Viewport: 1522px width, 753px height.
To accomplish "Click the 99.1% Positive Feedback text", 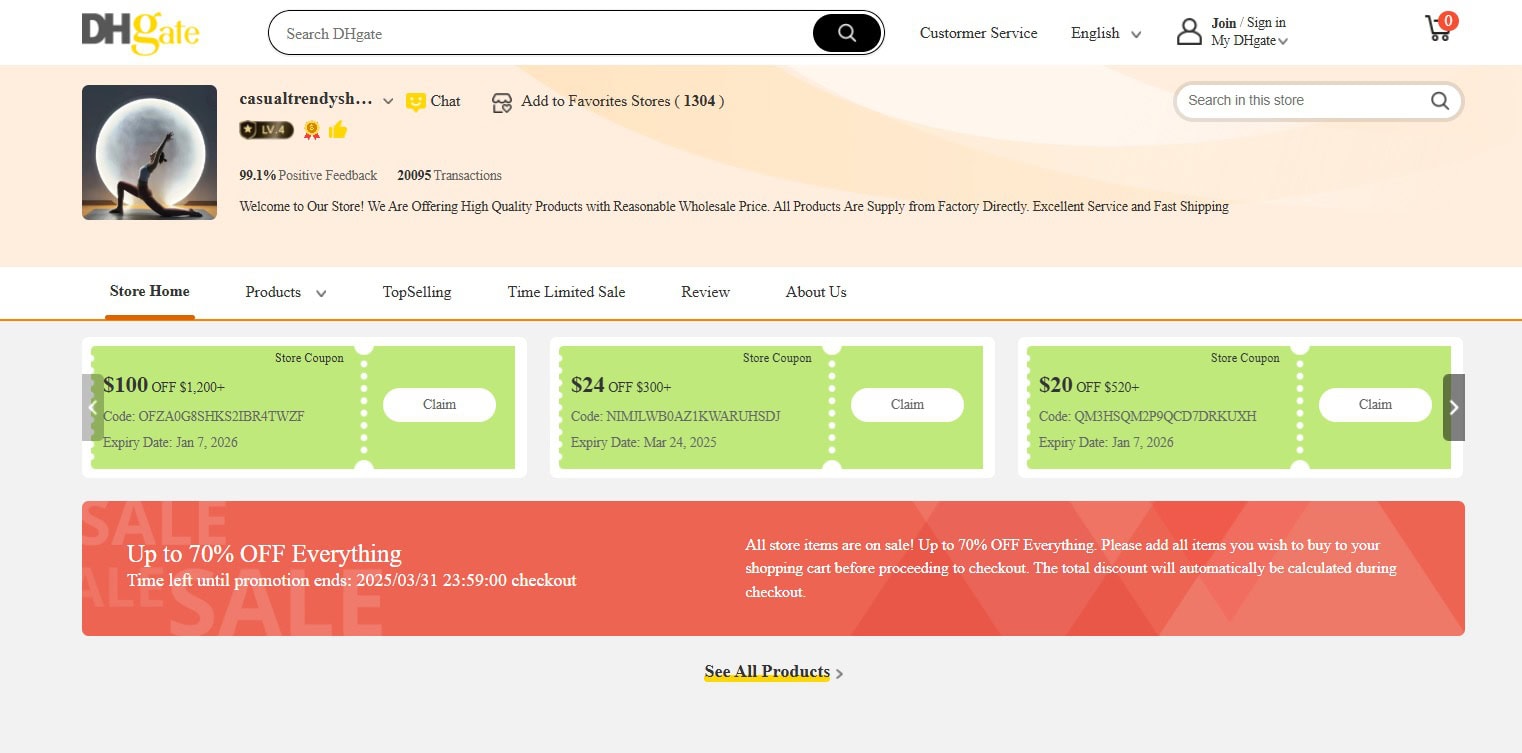I will (308, 175).
